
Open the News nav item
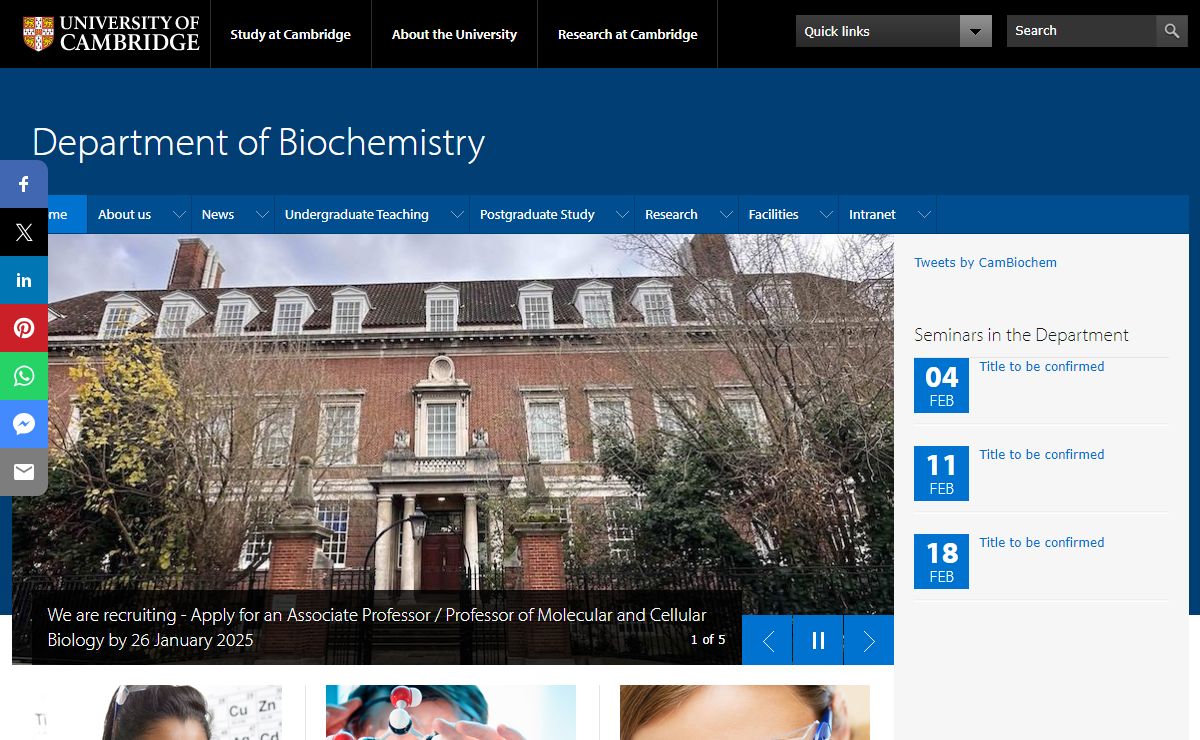(218, 214)
